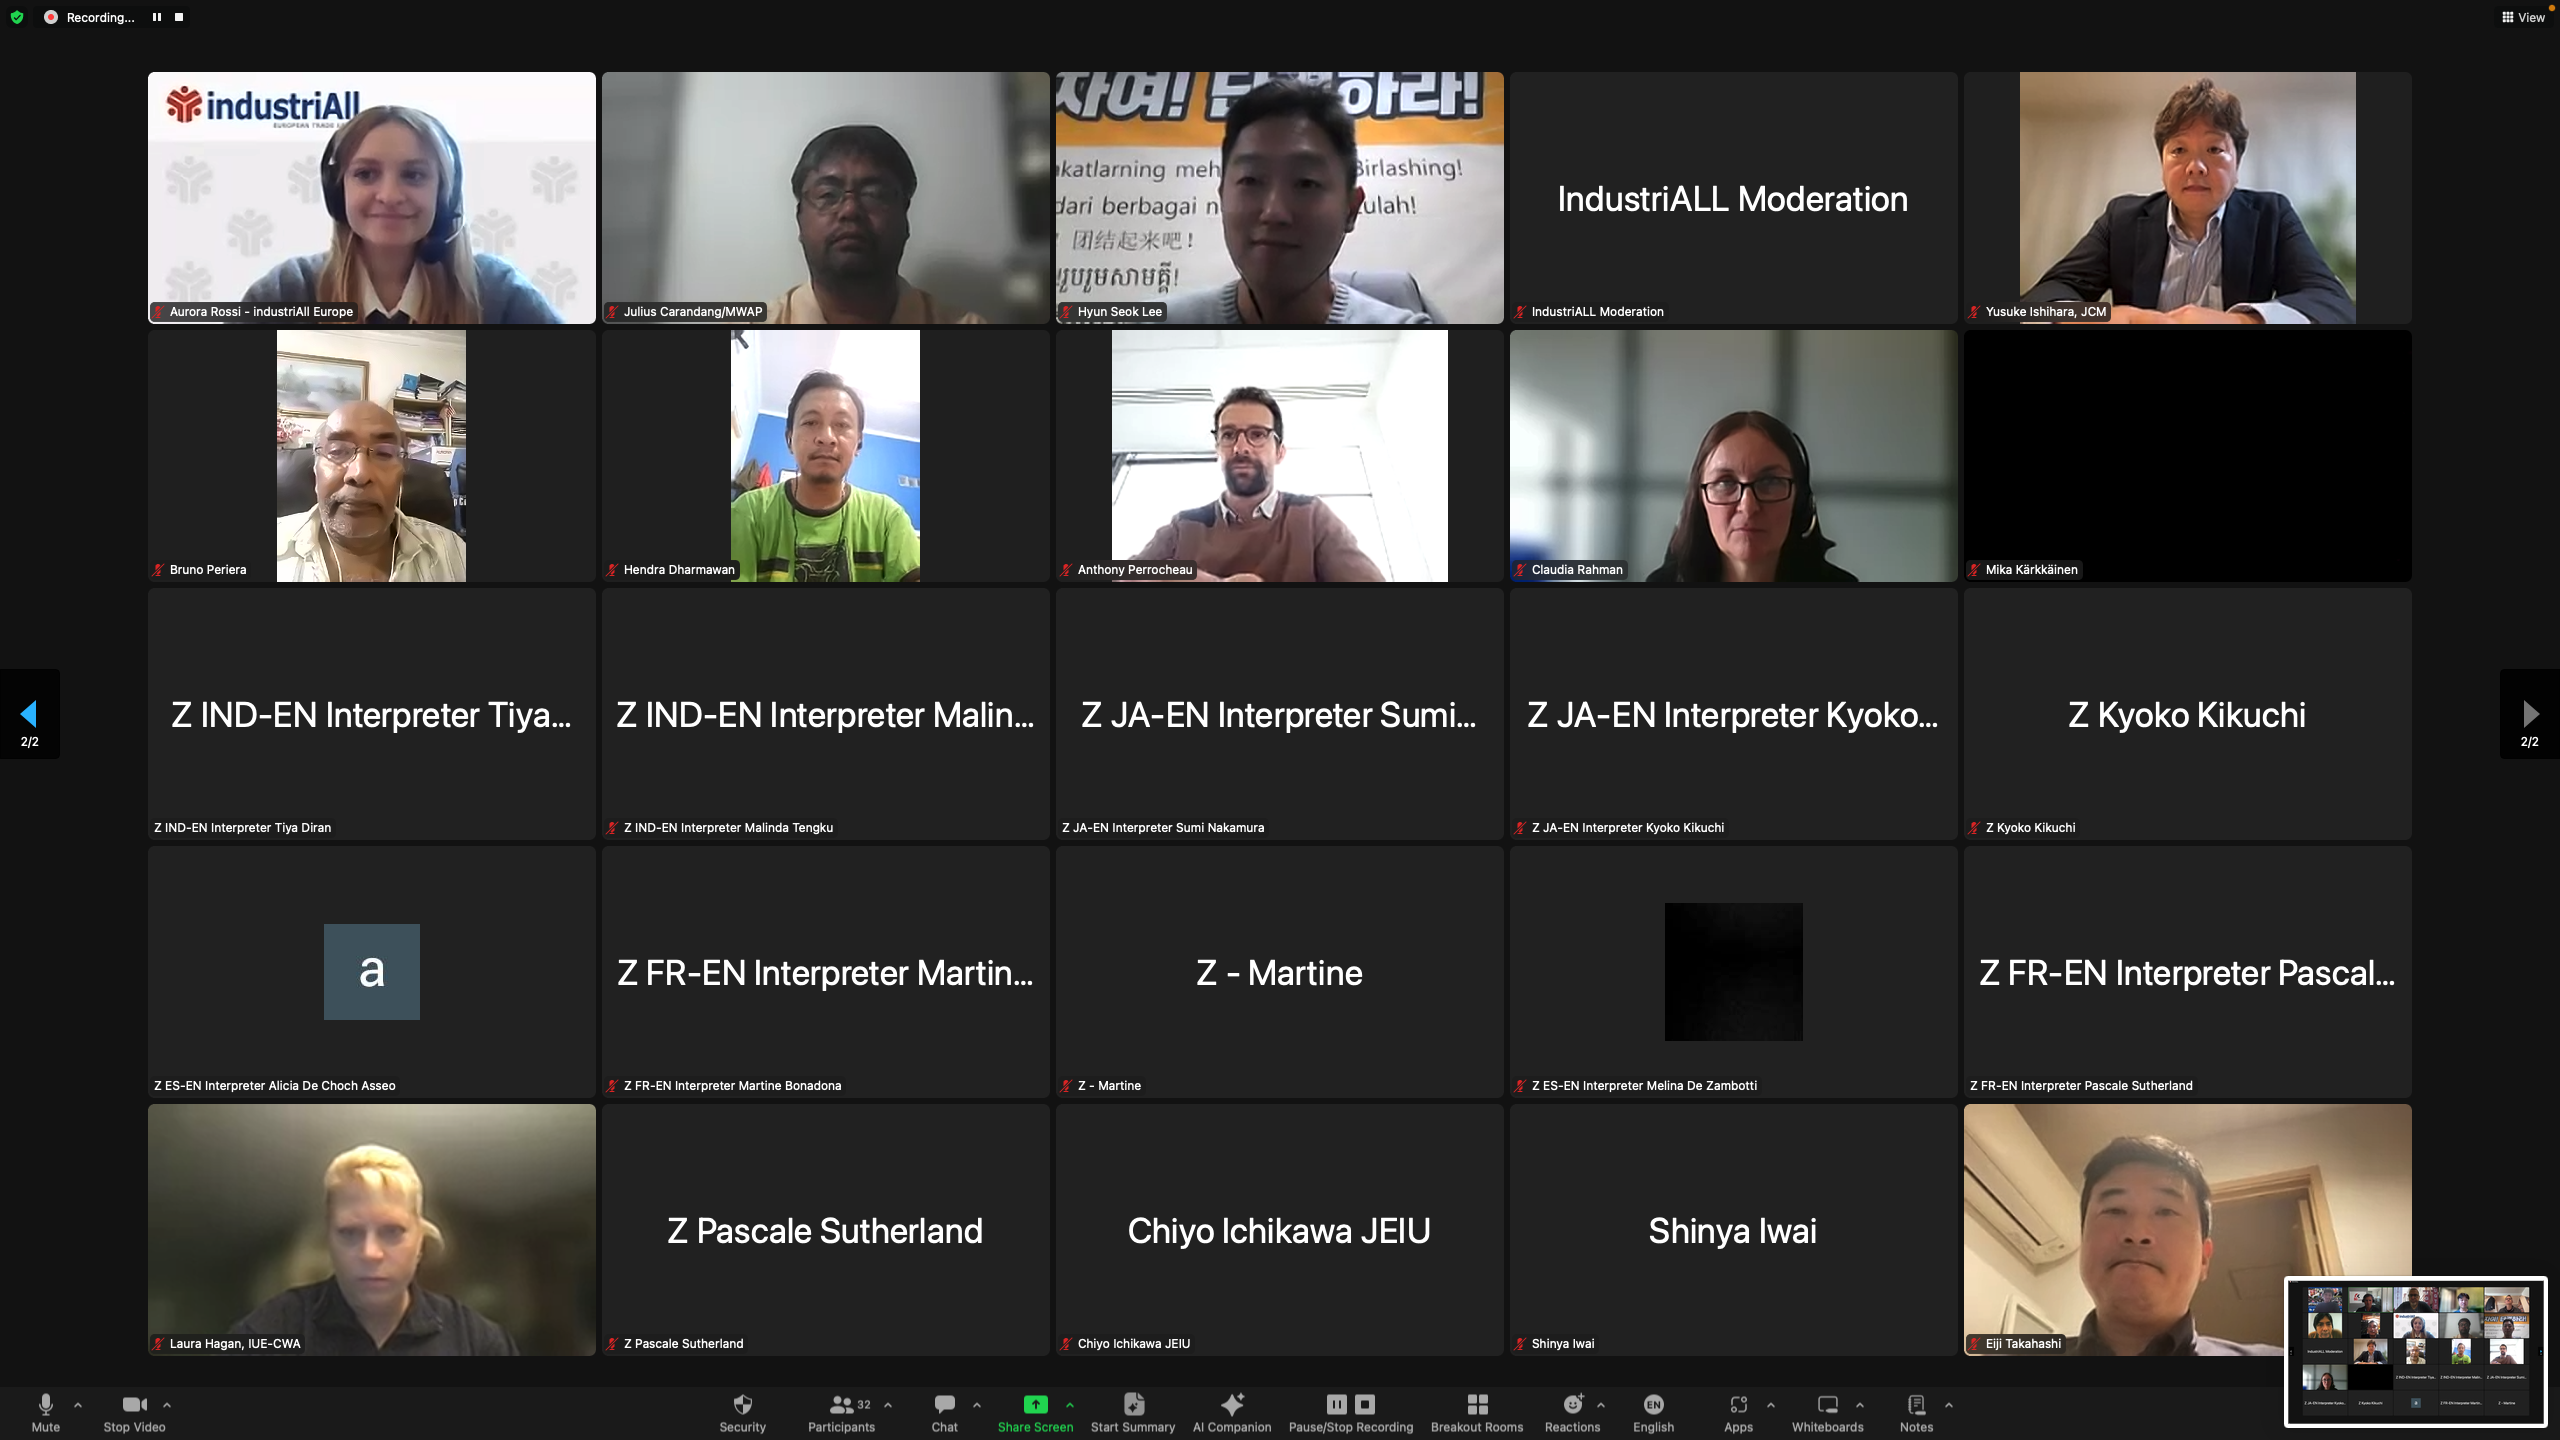Open Notes

pyautogui.click(x=1916, y=1412)
